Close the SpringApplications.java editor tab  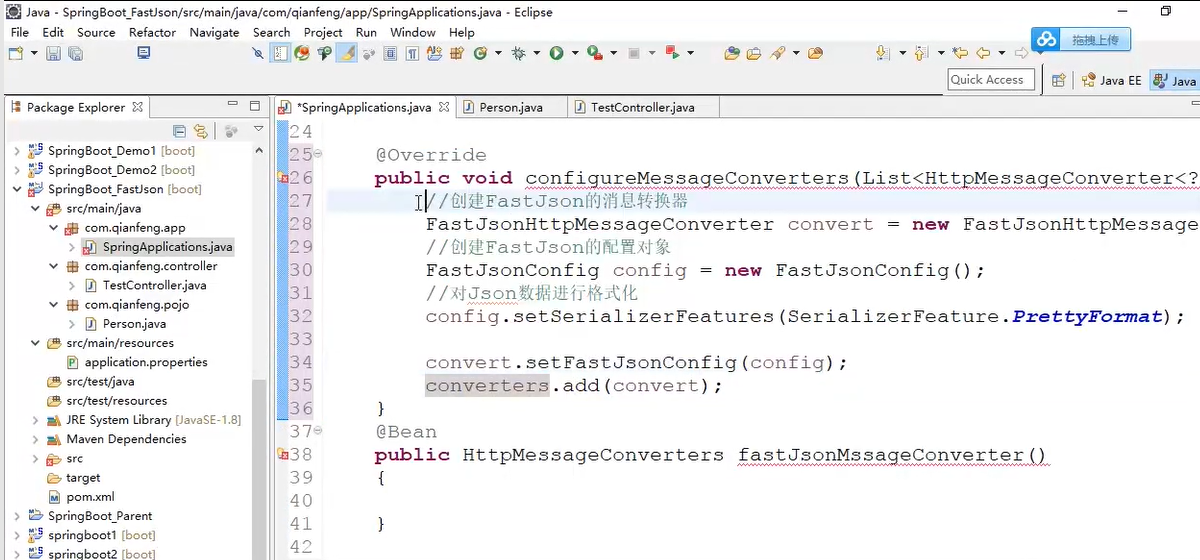coord(444,107)
